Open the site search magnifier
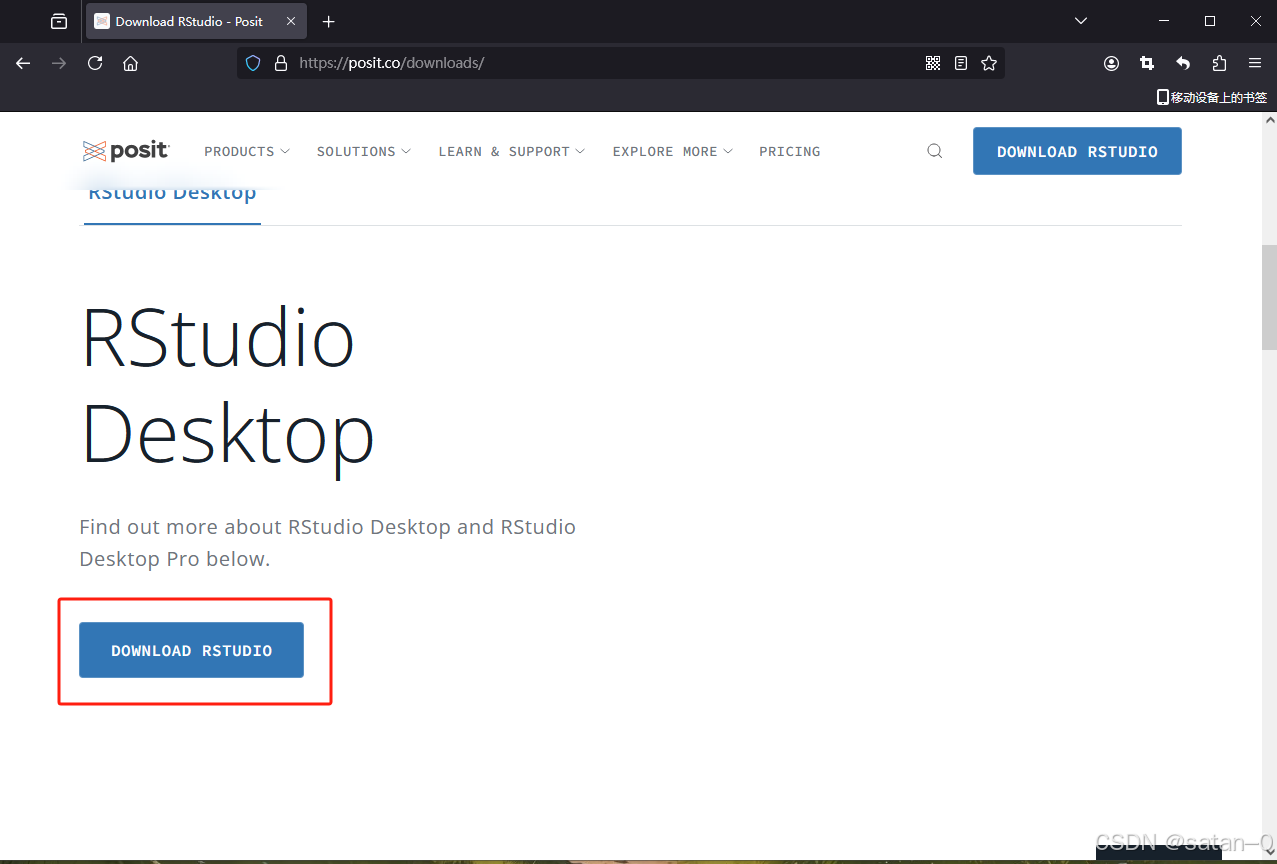The height and width of the screenshot is (864, 1277). point(935,151)
